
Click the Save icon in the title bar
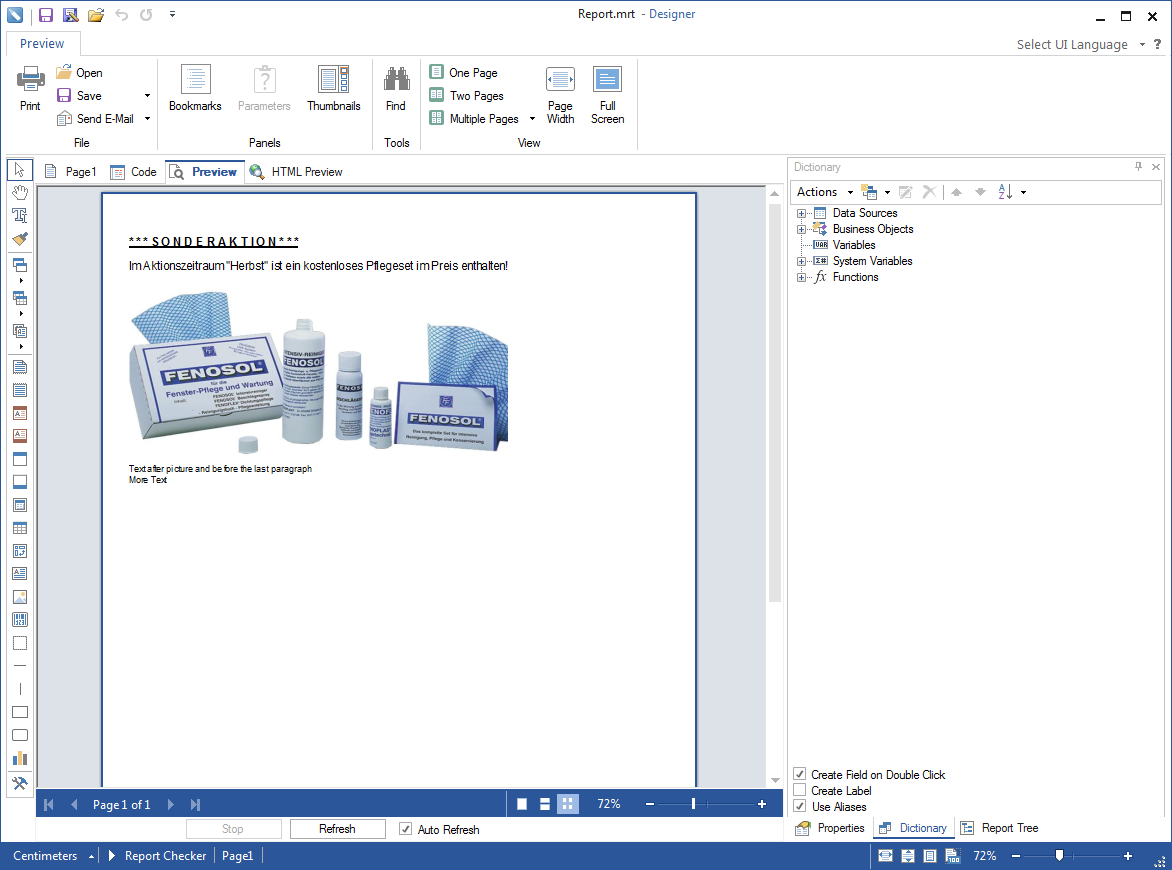click(46, 14)
